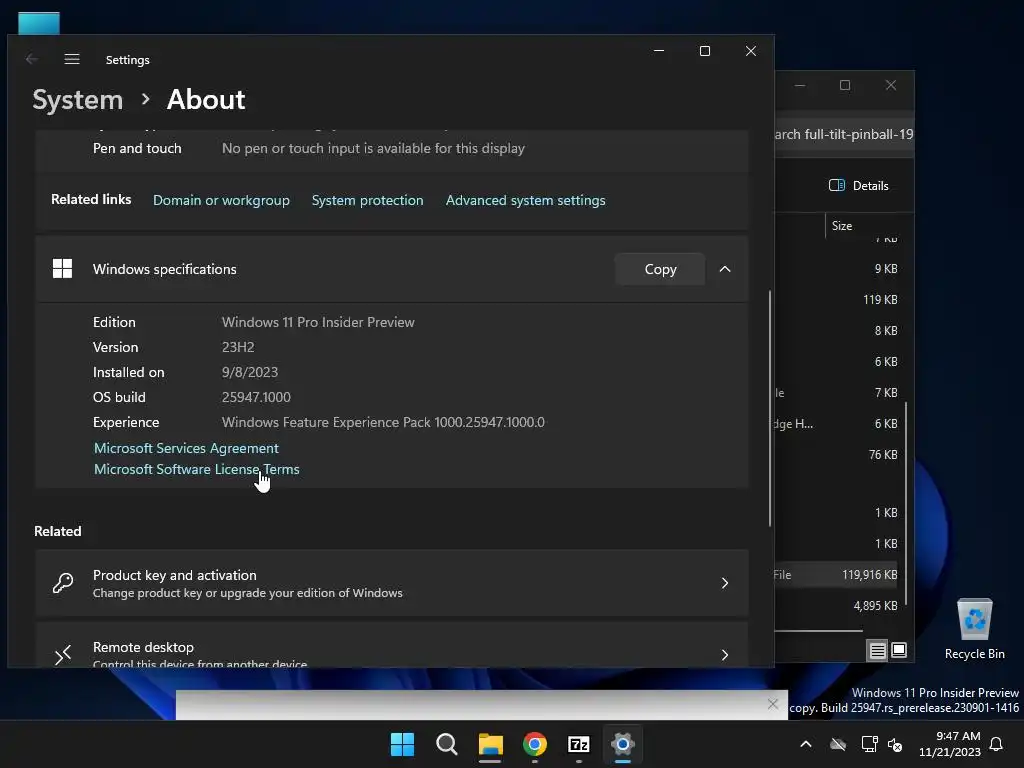Close the gray banner with its X
This screenshot has width=1024, height=768.
click(773, 704)
